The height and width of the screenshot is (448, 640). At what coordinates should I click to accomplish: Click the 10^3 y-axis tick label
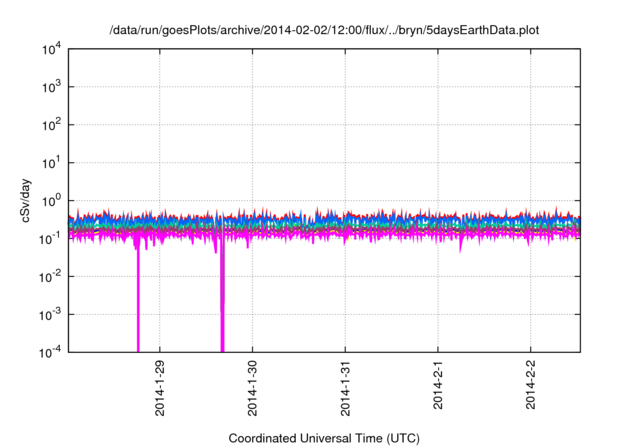pyautogui.click(x=51, y=87)
